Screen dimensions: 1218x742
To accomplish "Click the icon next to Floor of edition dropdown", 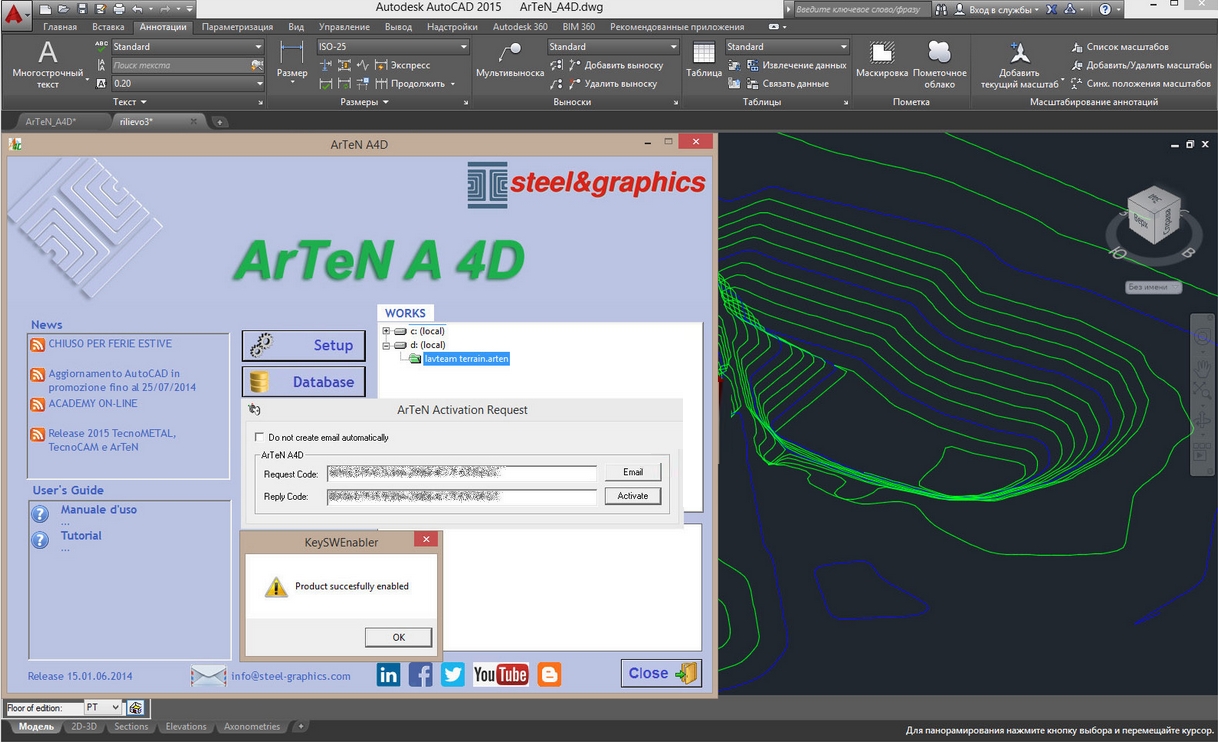I will 135,708.
